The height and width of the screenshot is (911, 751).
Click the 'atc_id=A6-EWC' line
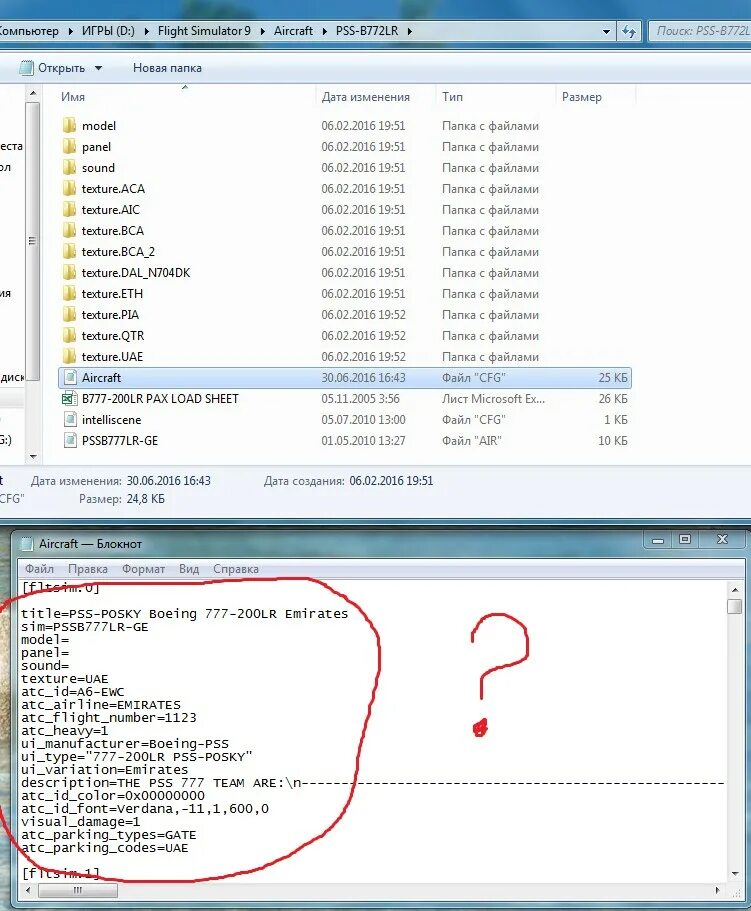pos(73,692)
